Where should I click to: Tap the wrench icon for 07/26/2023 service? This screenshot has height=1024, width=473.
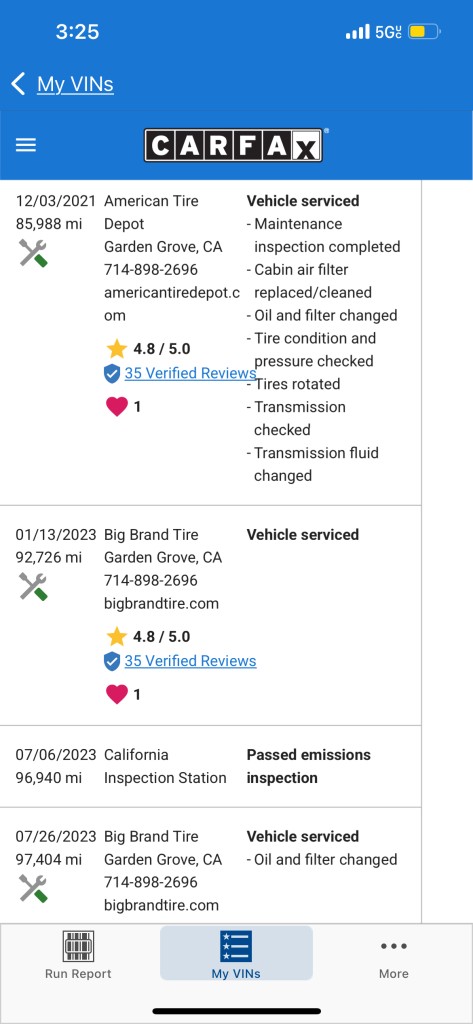(33, 888)
